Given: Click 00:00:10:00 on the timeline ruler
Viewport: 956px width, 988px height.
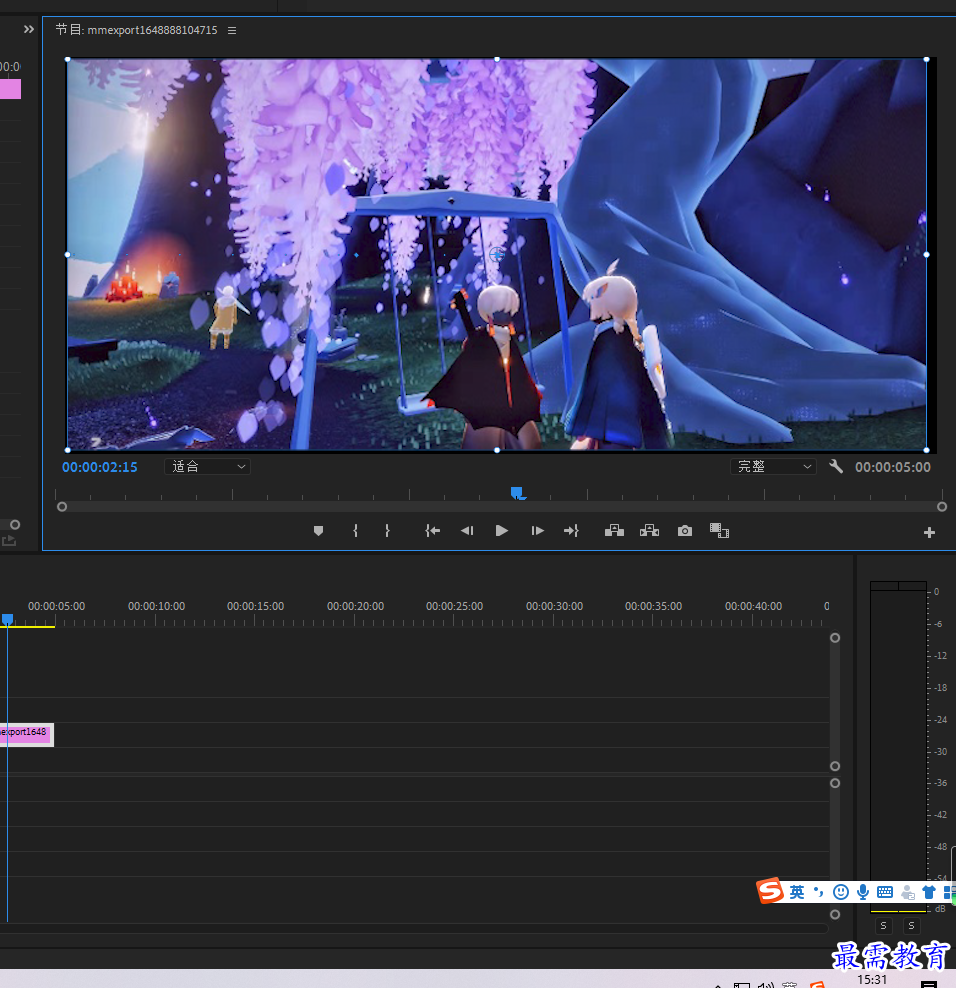Looking at the screenshot, I should pyautogui.click(x=156, y=606).
